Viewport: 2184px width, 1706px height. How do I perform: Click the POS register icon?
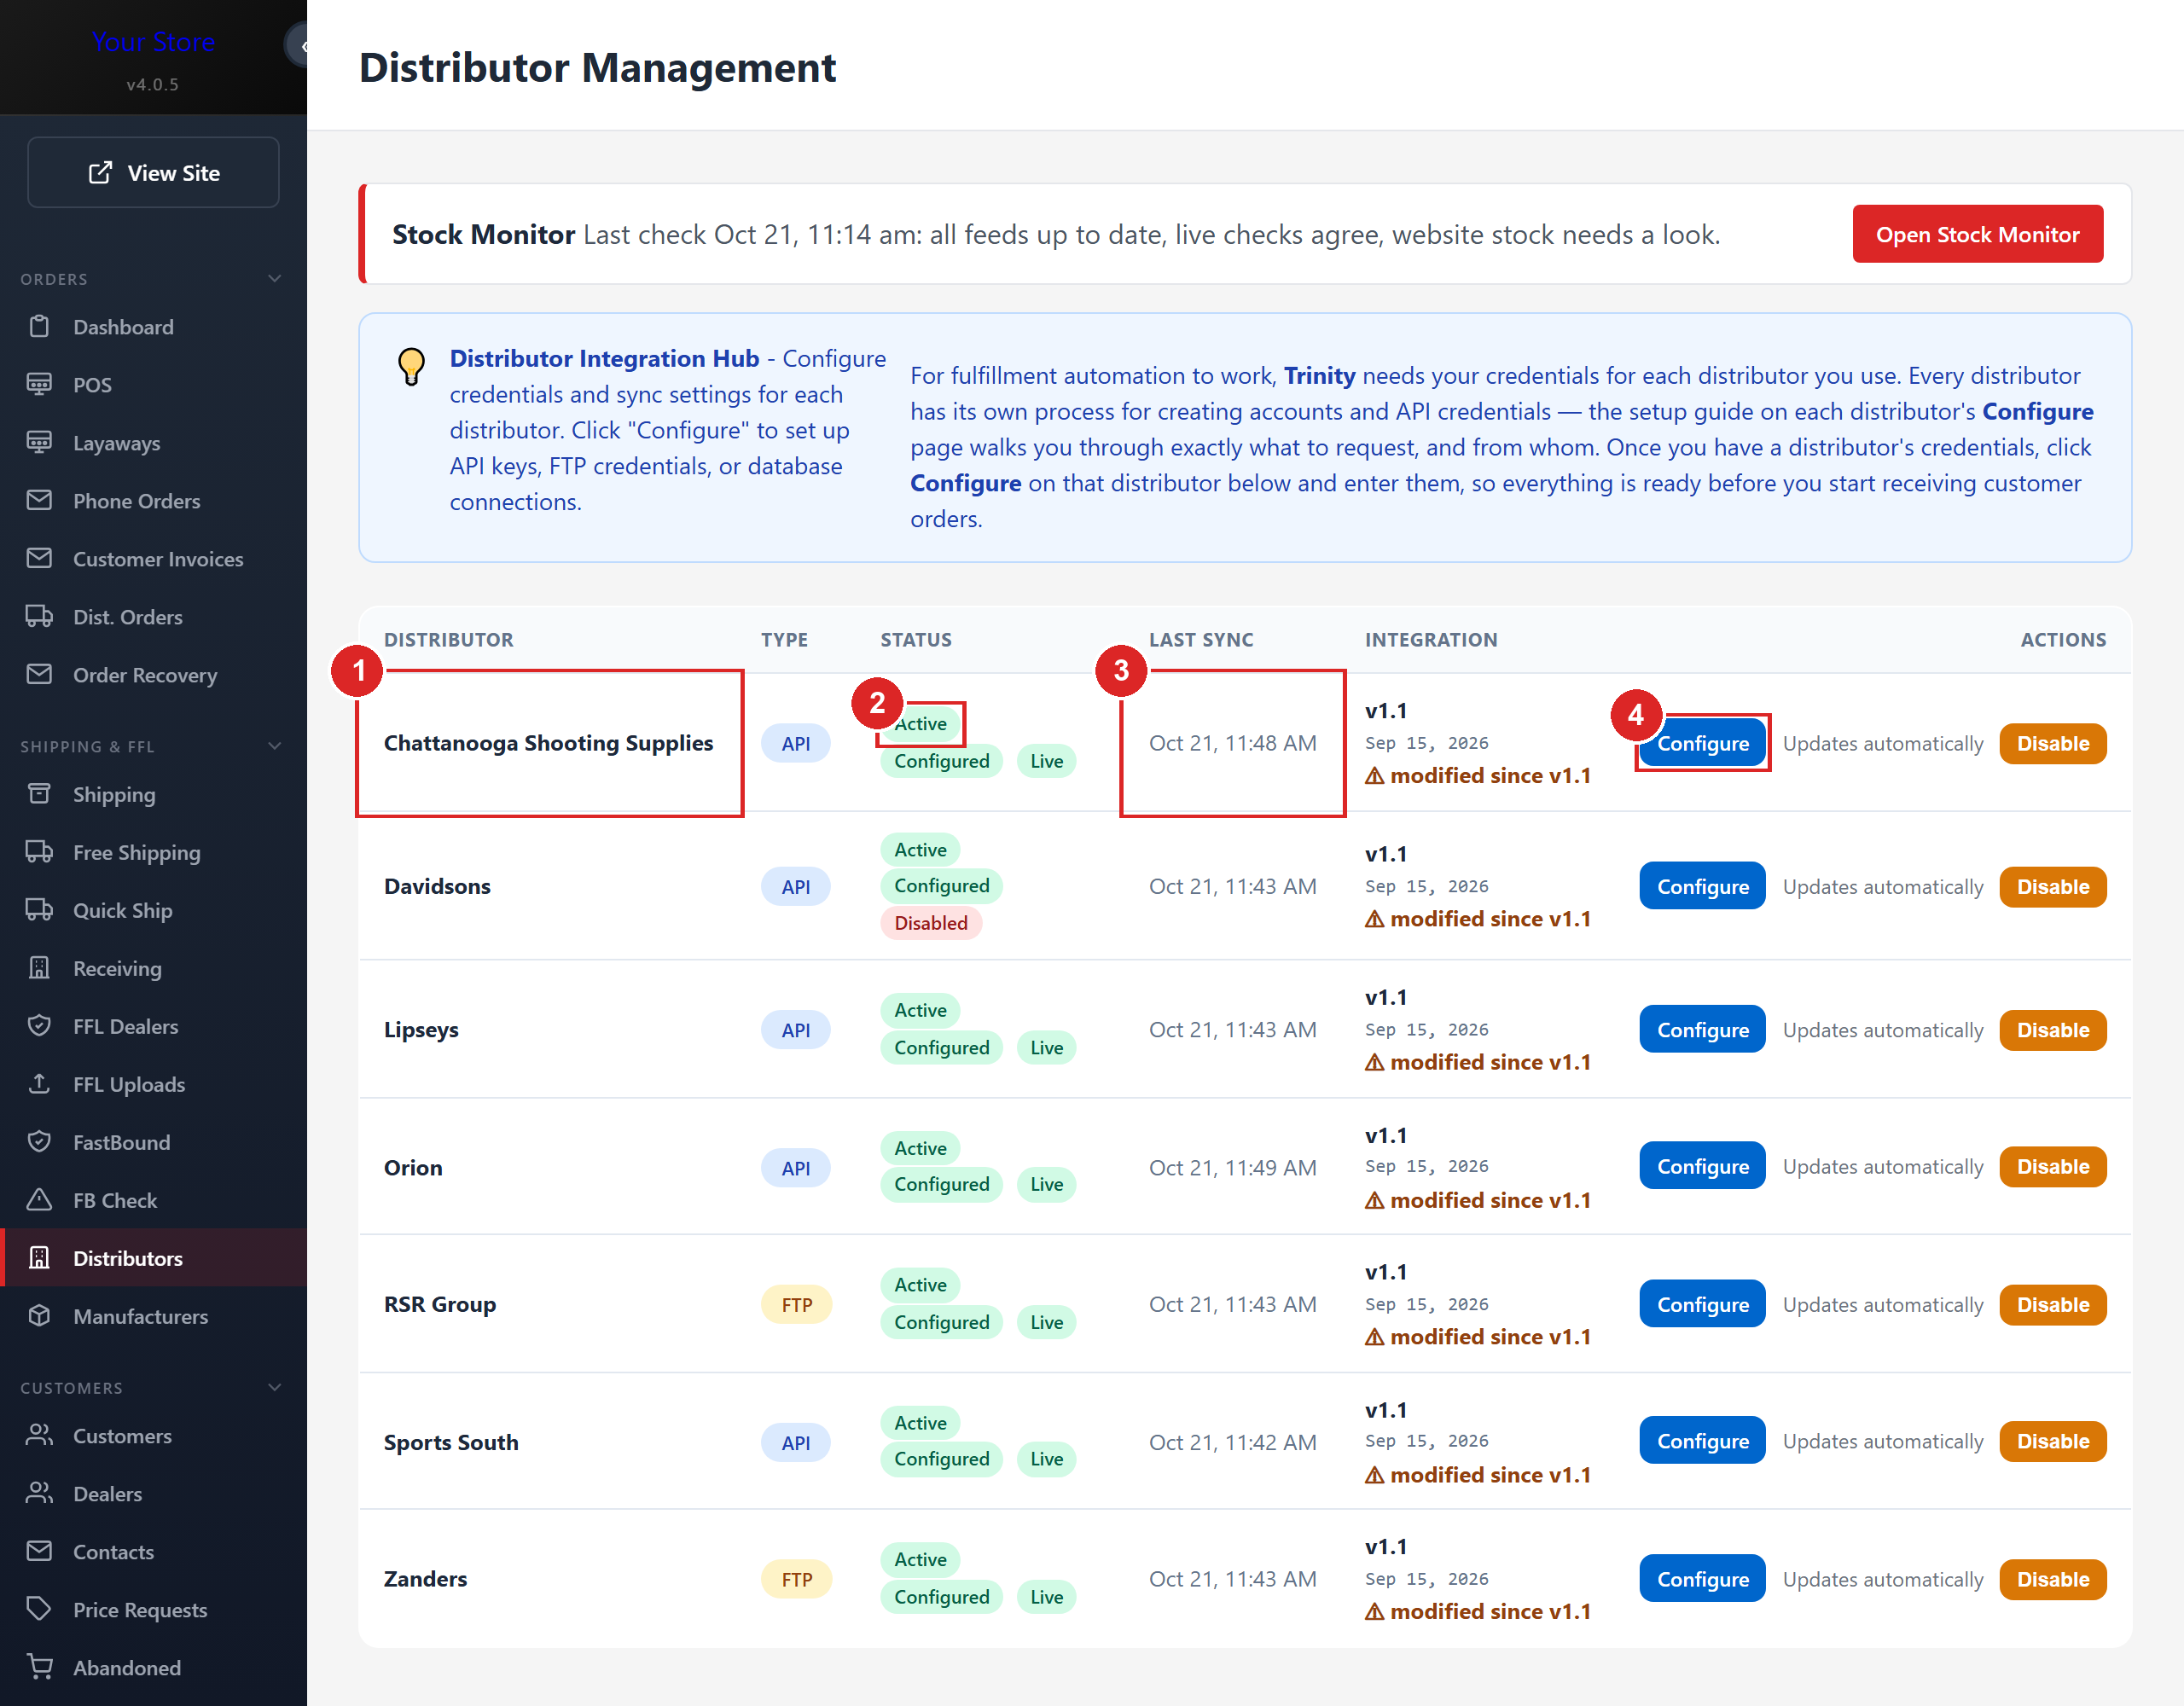coord(39,385)
